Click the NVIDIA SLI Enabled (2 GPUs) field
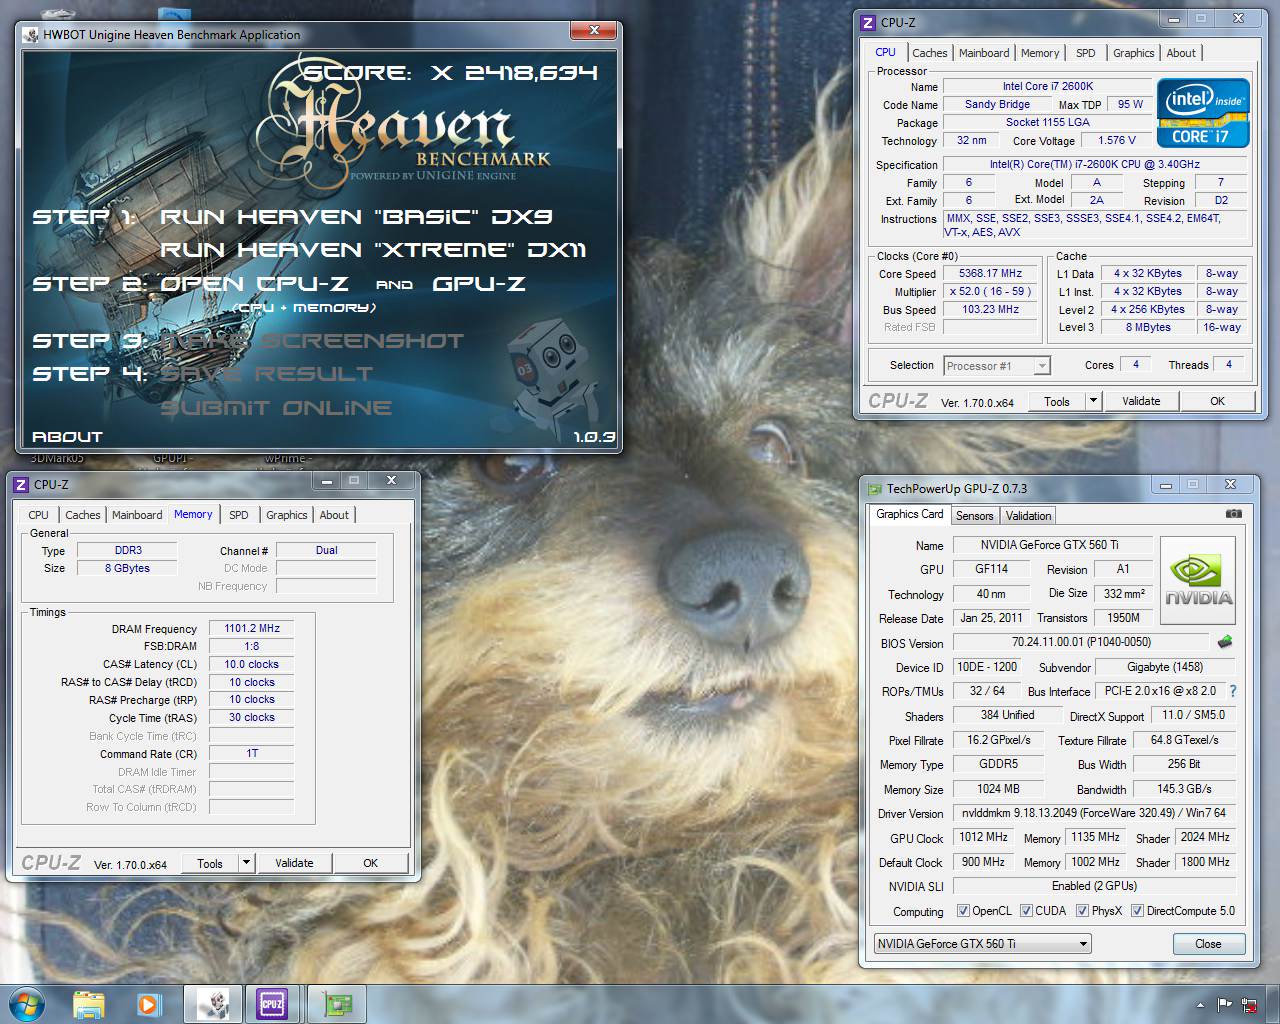Screen dimensions: 1280x1024 (1094, 886)
